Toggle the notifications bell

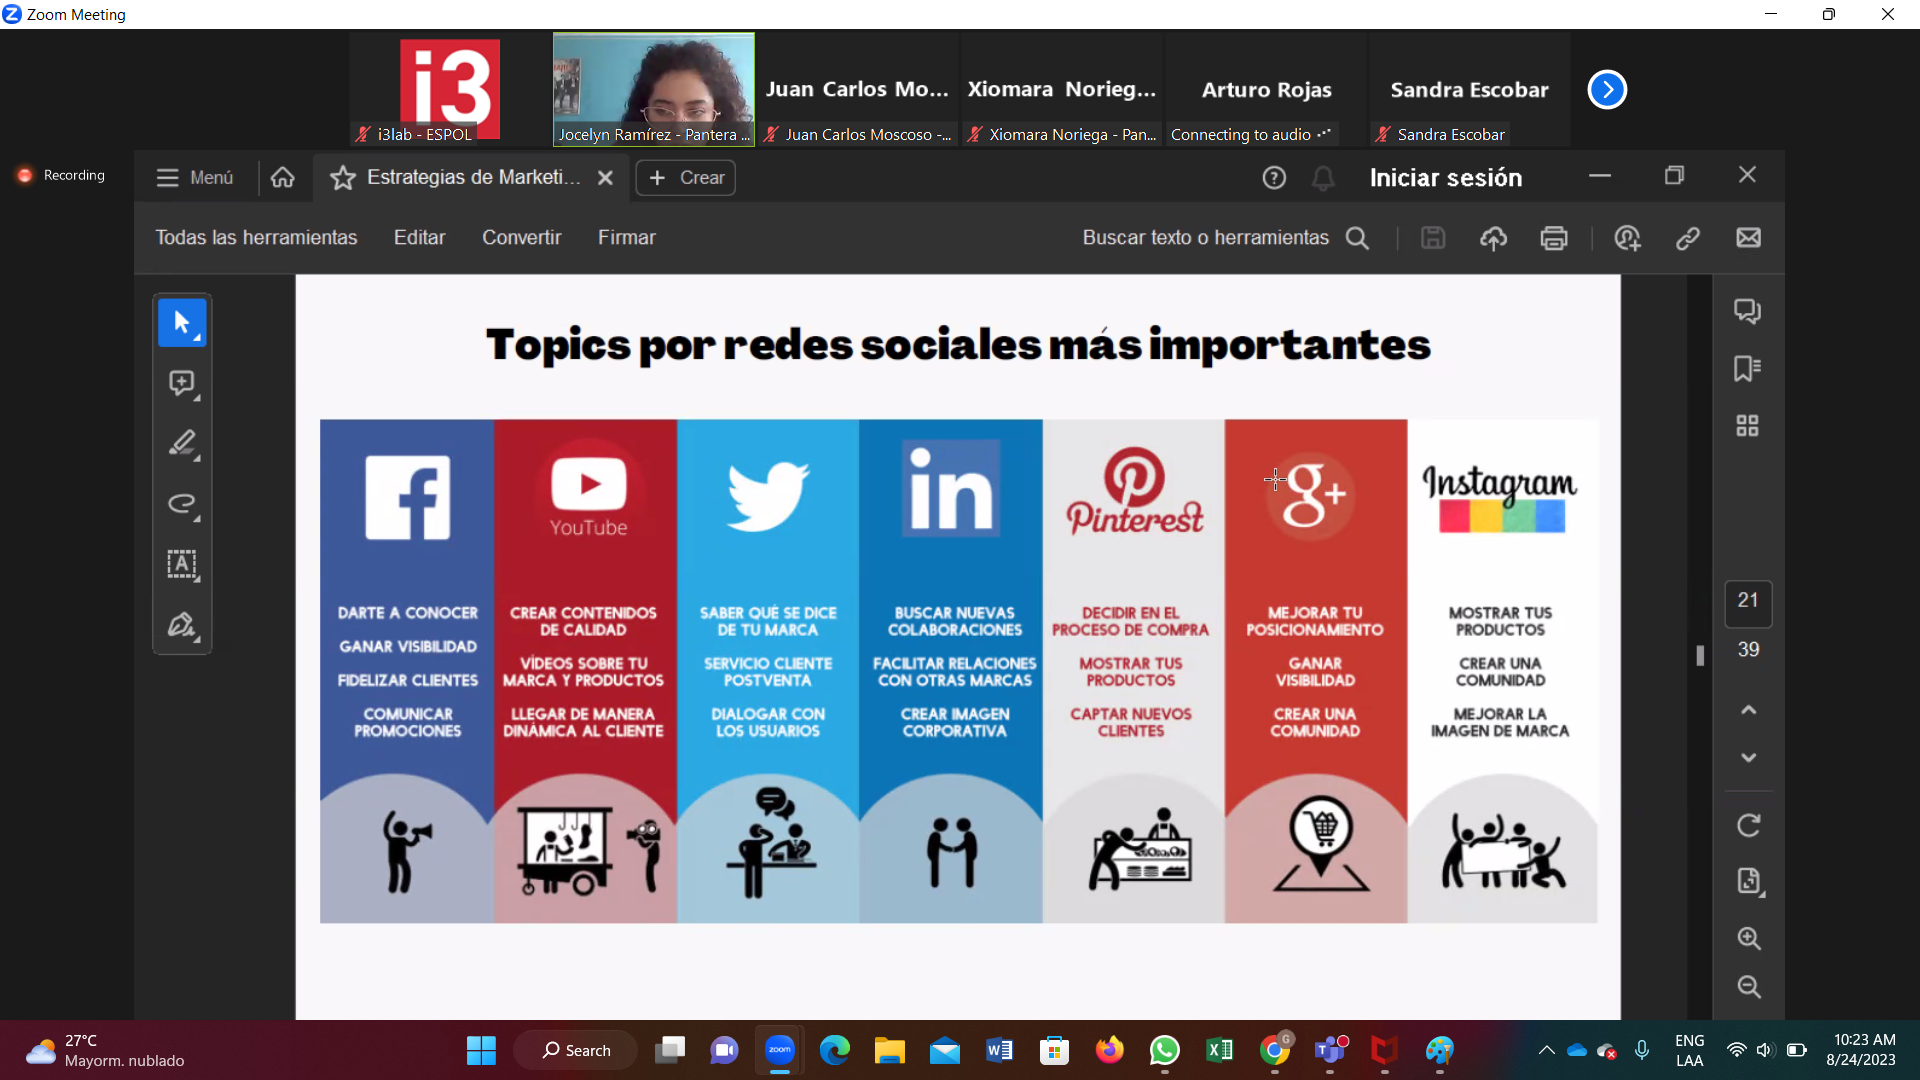tap(1323, 178)
